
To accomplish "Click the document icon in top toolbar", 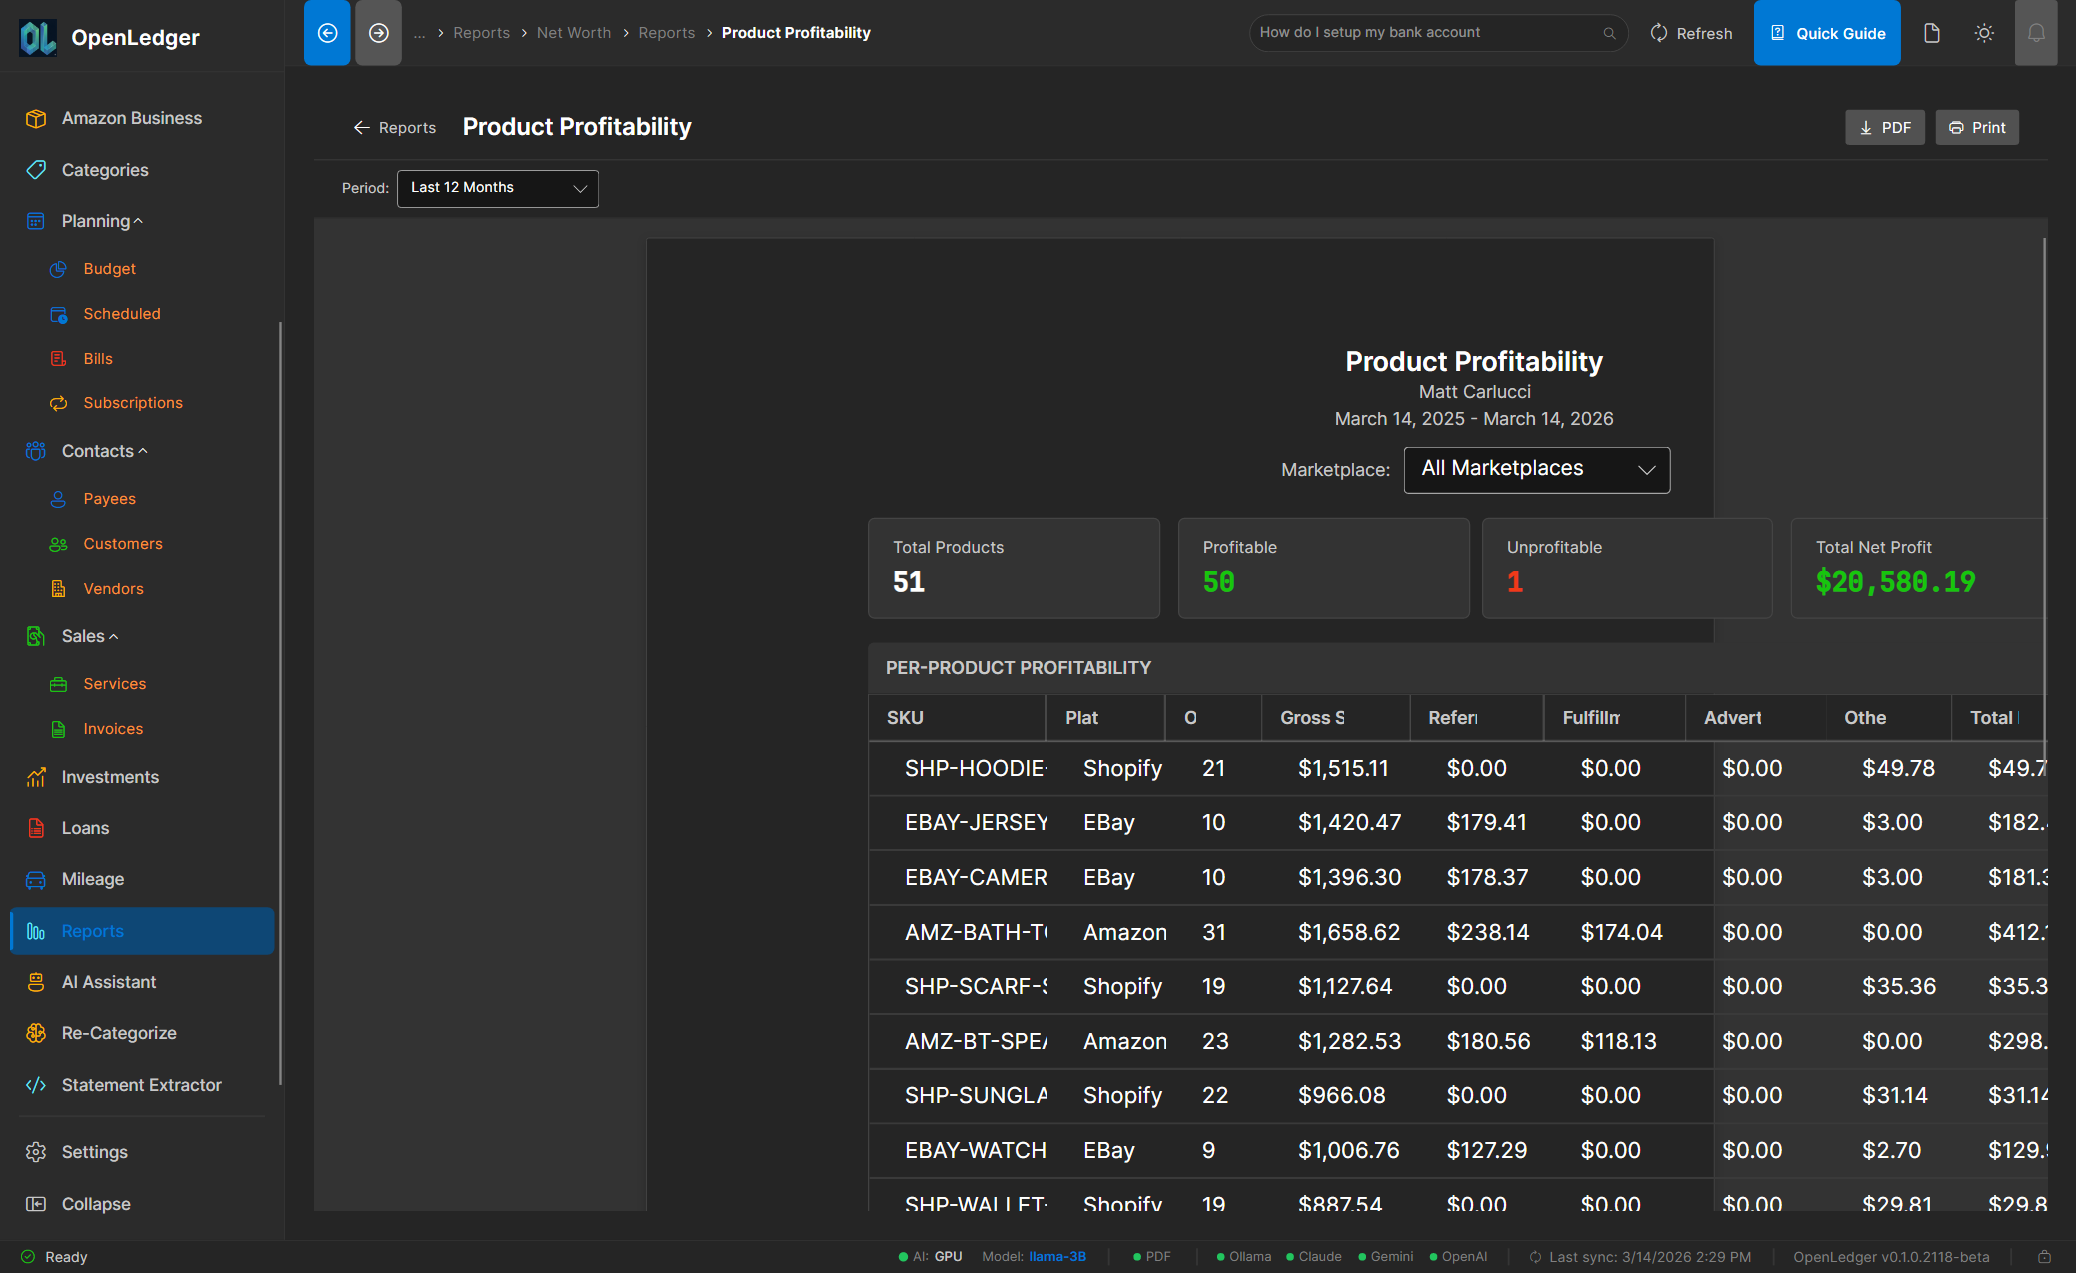I will pyautogui.click(x=1932, y=32).
